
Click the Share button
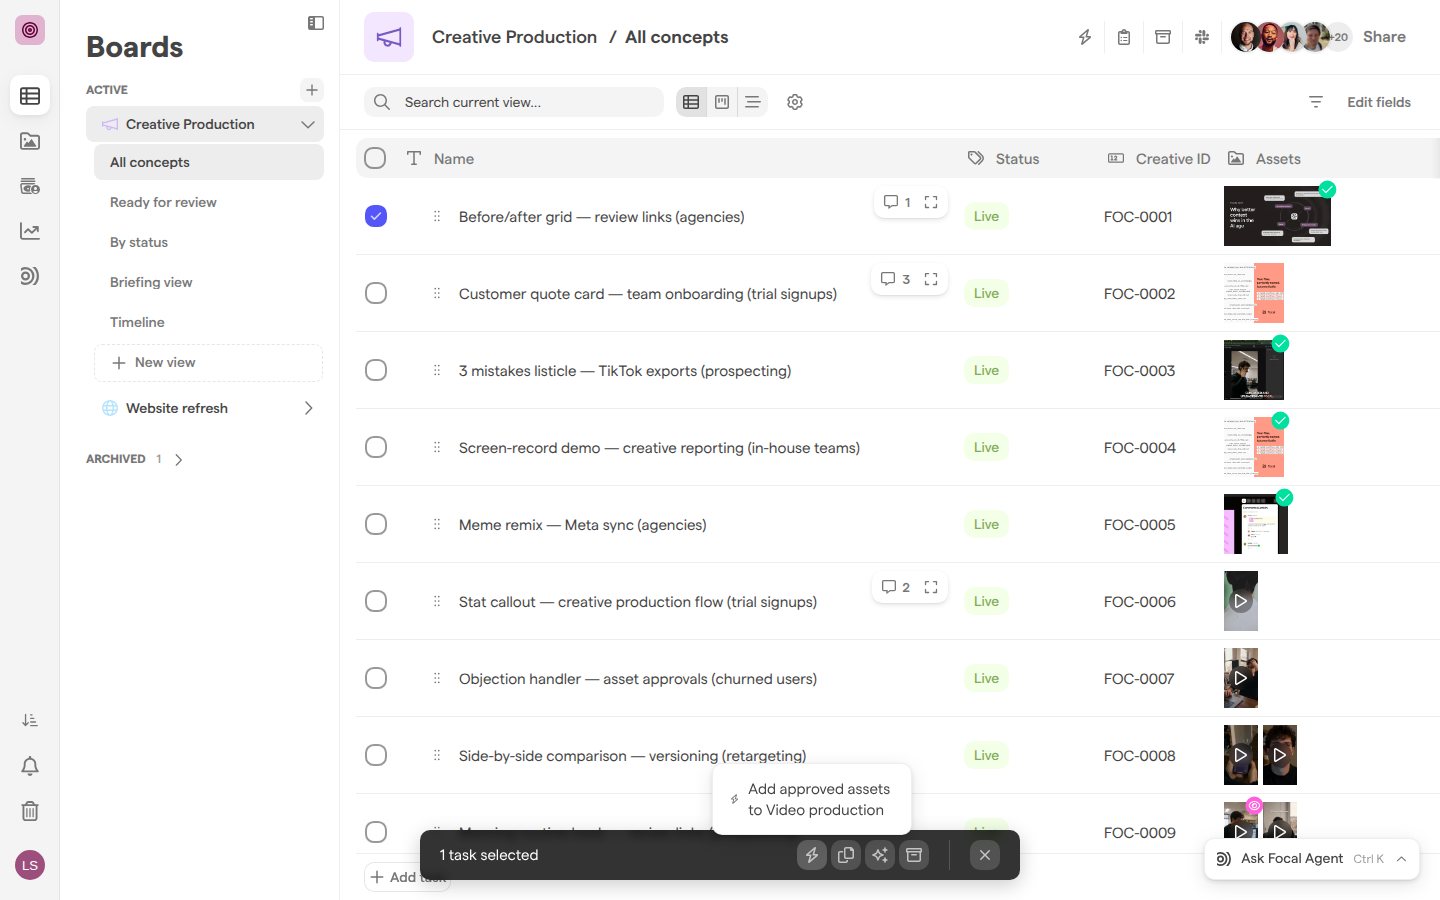[1384, 37]
